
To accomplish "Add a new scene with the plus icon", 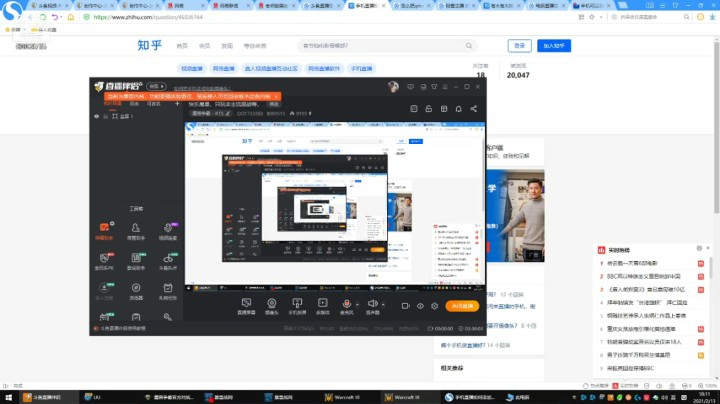I will click(x=177, y=104).
